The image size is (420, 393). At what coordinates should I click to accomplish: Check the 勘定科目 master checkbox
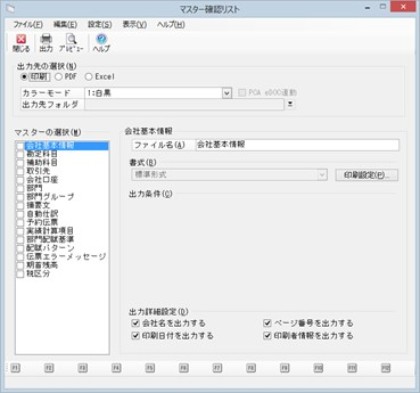tap(20, 154)
